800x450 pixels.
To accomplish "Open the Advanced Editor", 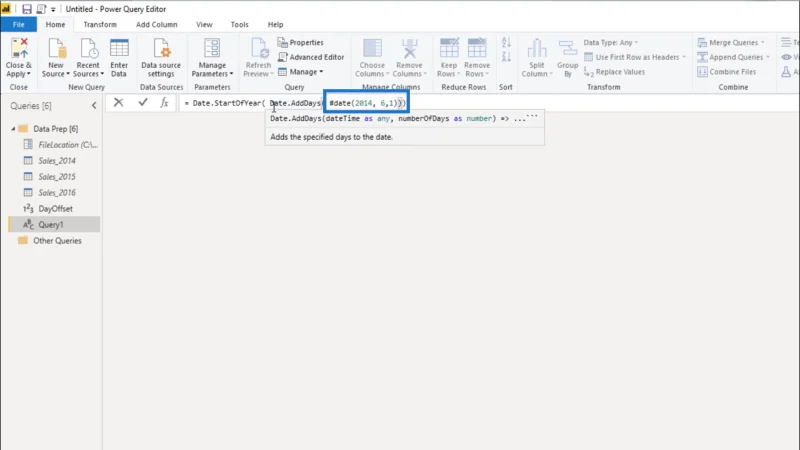I will [311, 57].
